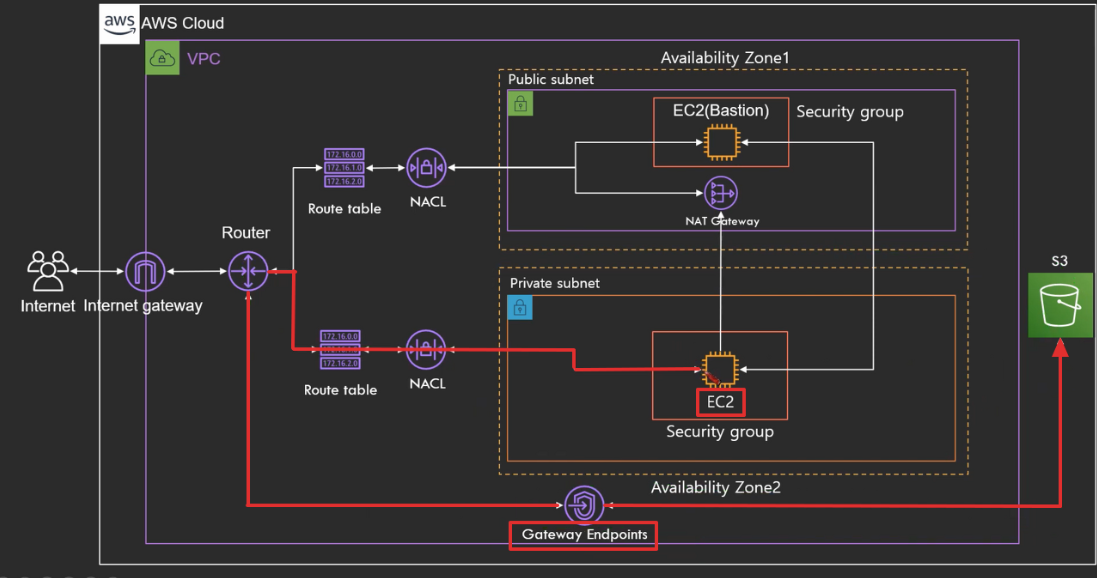1097x578 pixels.
Task: Click the AWS logo icon
Action: (x=120, y=24)
